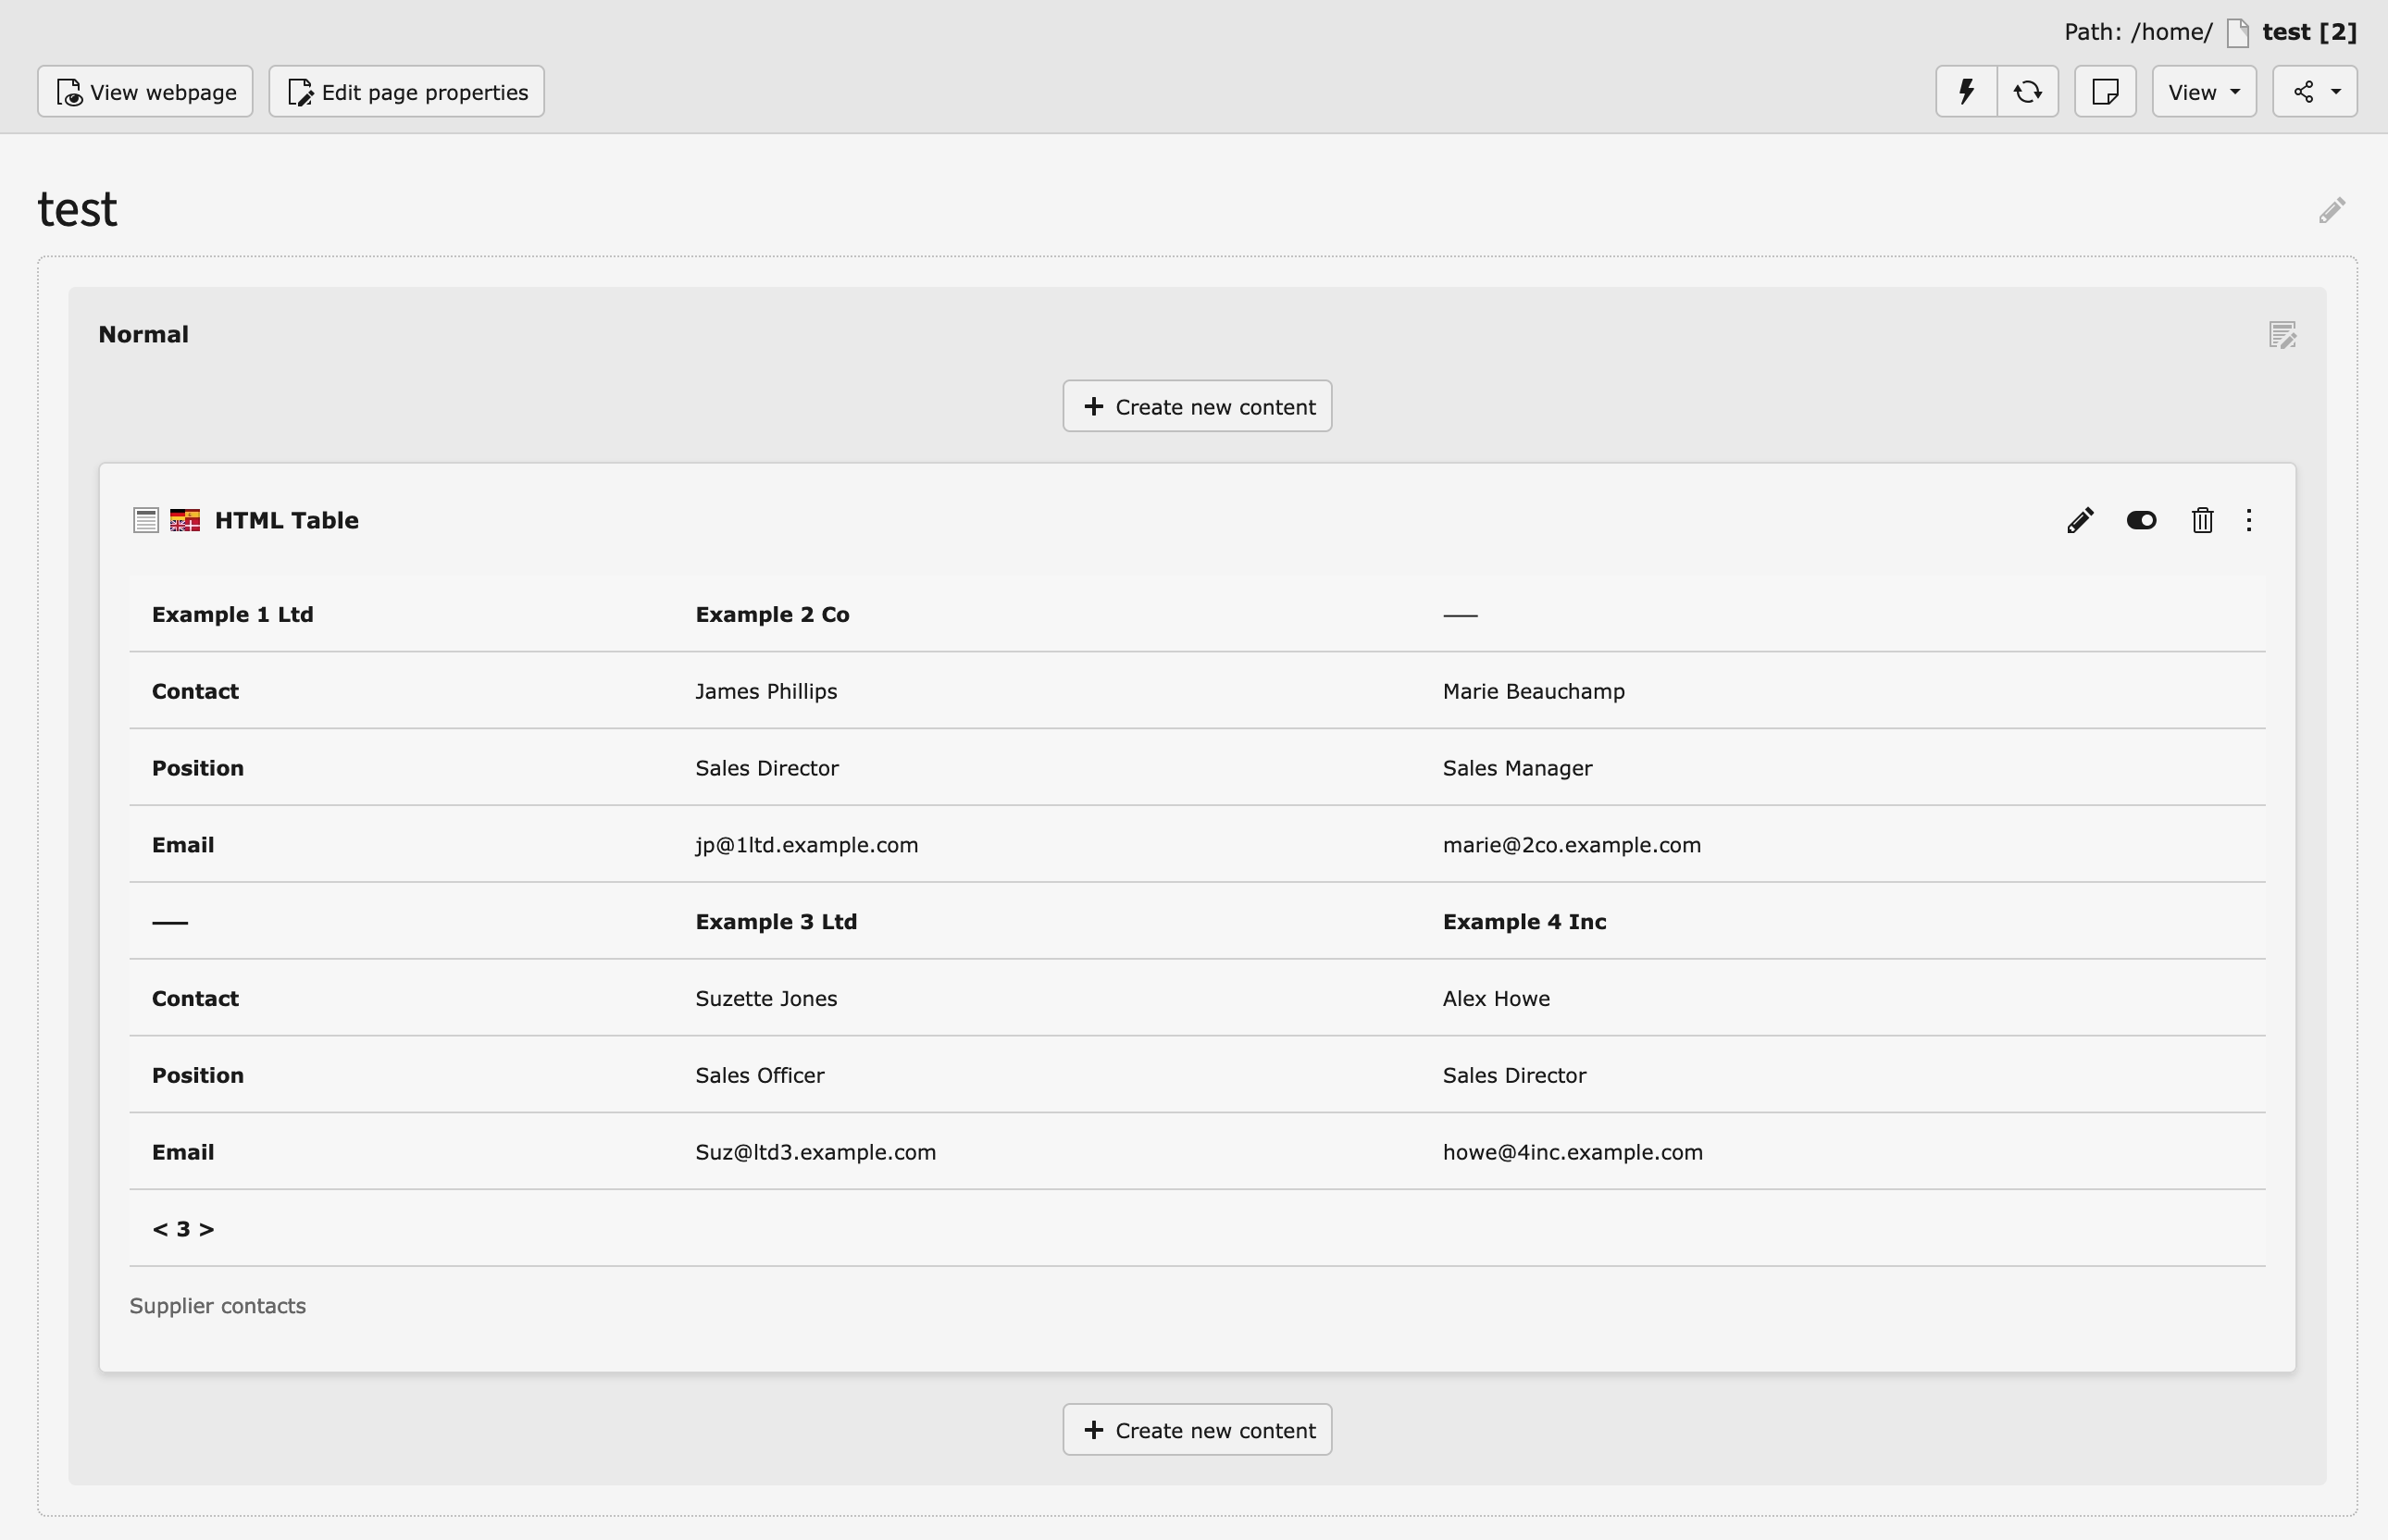Click the clear cache lightning bolt icon
The width and height of the screenshot is (2388, 1540).
[x=1966, y=92]
